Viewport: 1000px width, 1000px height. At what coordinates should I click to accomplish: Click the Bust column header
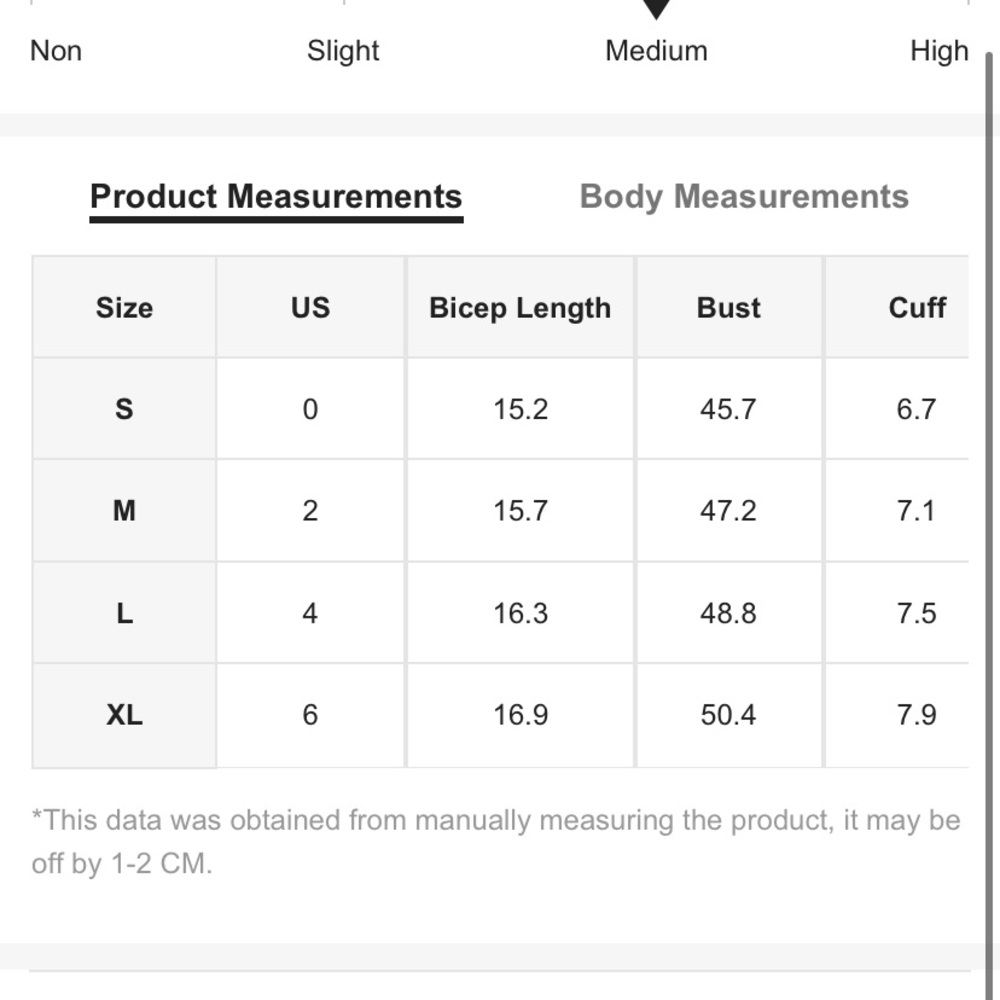(x=728, y=307)
